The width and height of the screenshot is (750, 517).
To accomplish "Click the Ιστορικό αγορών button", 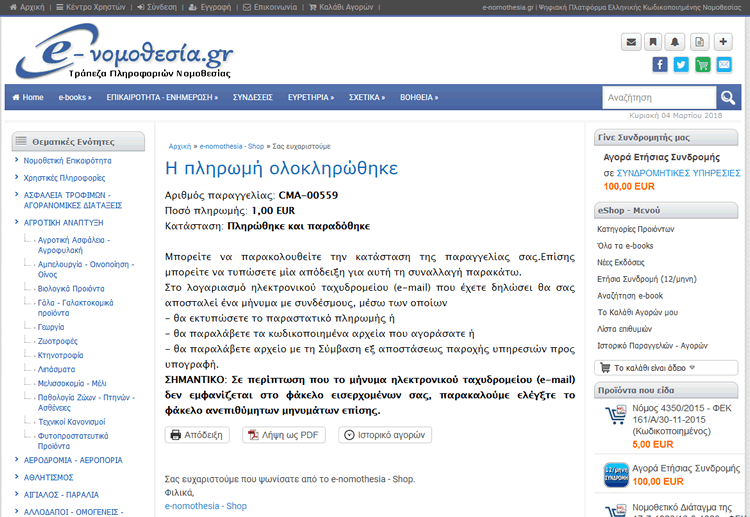I will point(385,435).
